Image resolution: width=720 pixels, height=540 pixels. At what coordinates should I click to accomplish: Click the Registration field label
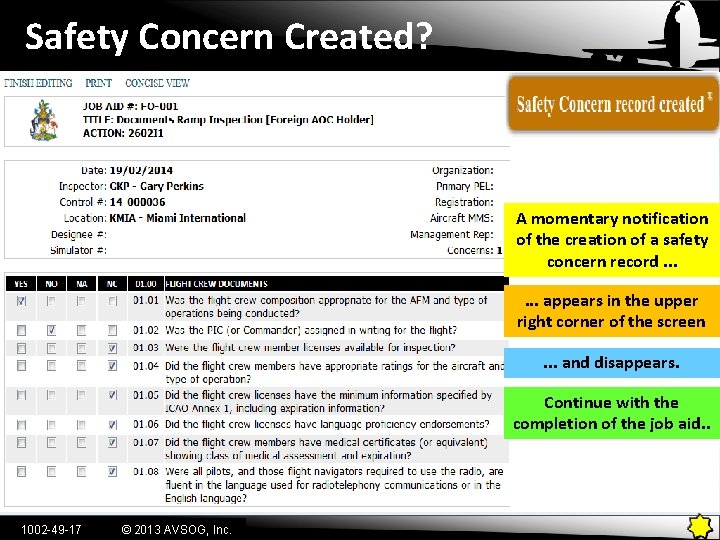click(464, 202)
